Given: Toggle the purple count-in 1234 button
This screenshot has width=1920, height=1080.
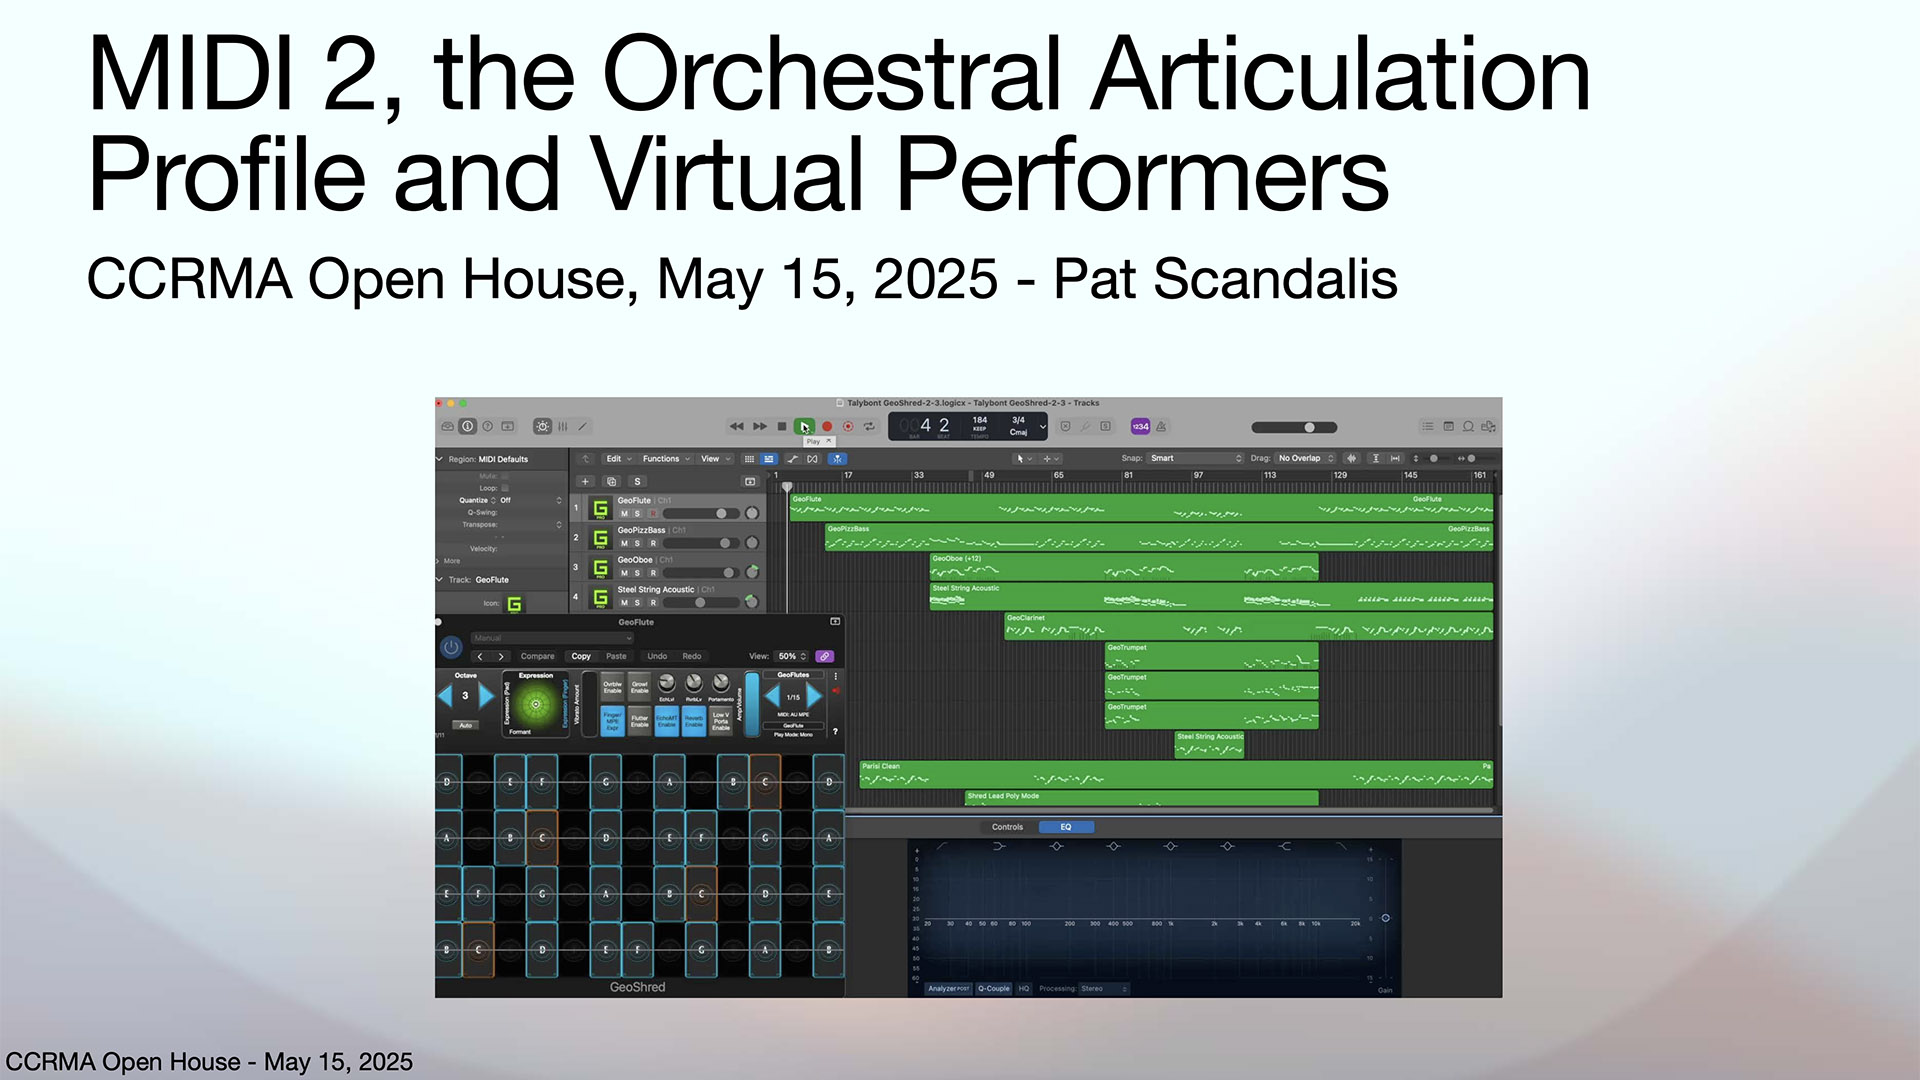Looking at the screenshot, I should tap(1140, 427).
